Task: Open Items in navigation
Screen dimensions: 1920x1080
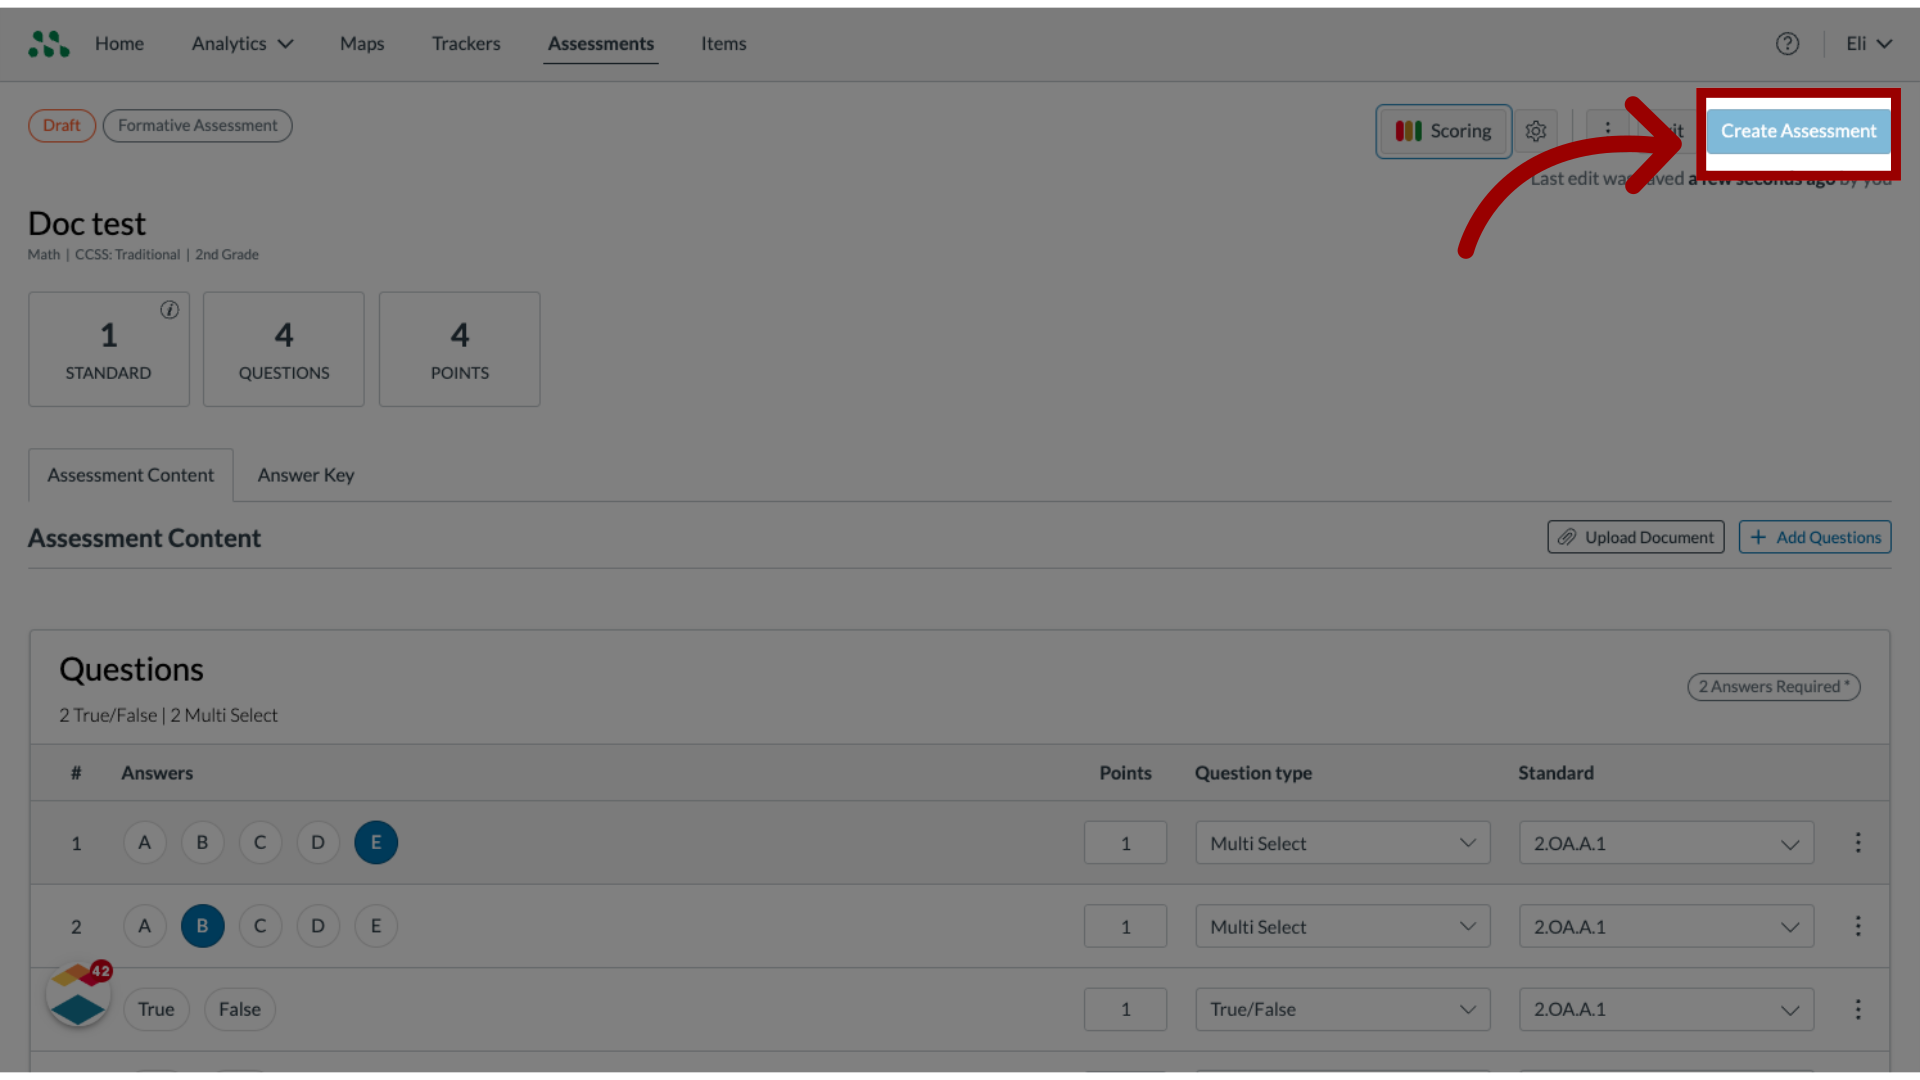Action: [723, 44]
